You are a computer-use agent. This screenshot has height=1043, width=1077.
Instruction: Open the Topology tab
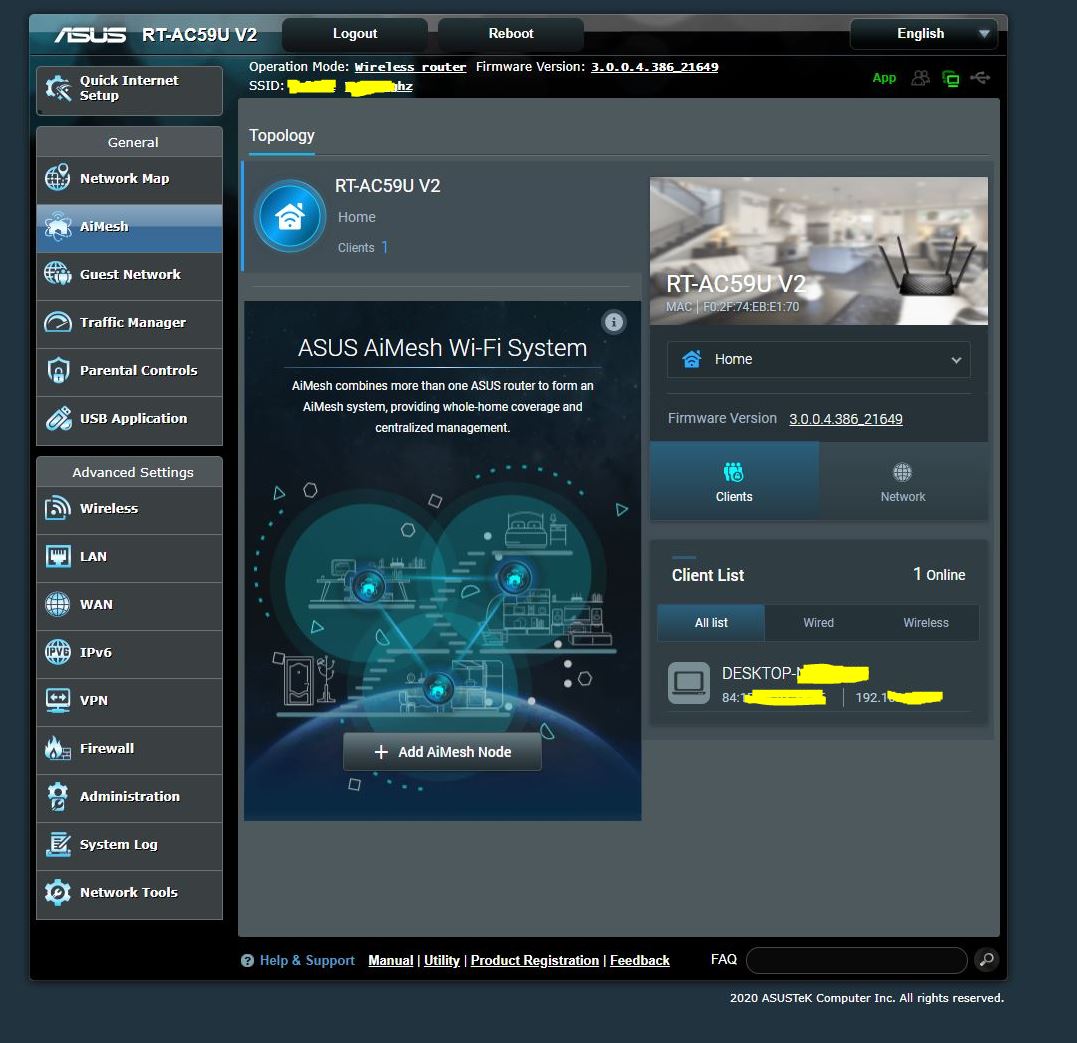(282, 135)
